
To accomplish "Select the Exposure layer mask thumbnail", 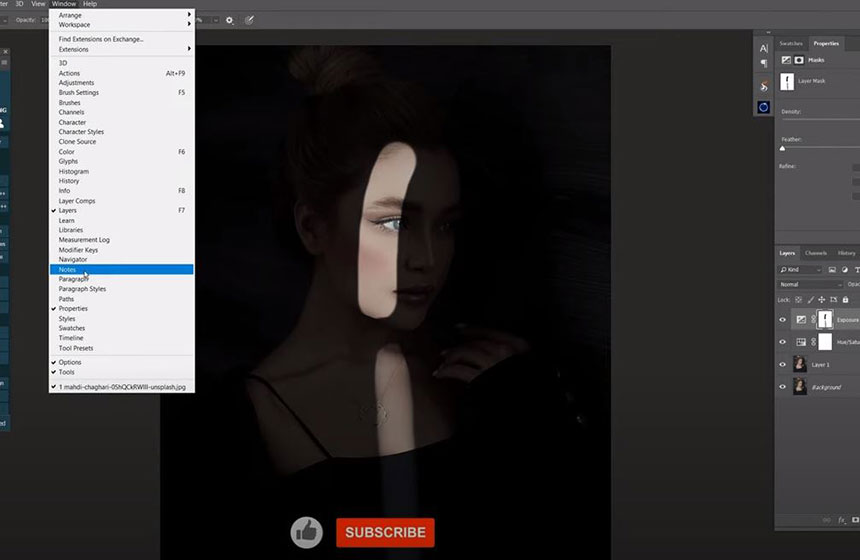I will pos(826,319).
